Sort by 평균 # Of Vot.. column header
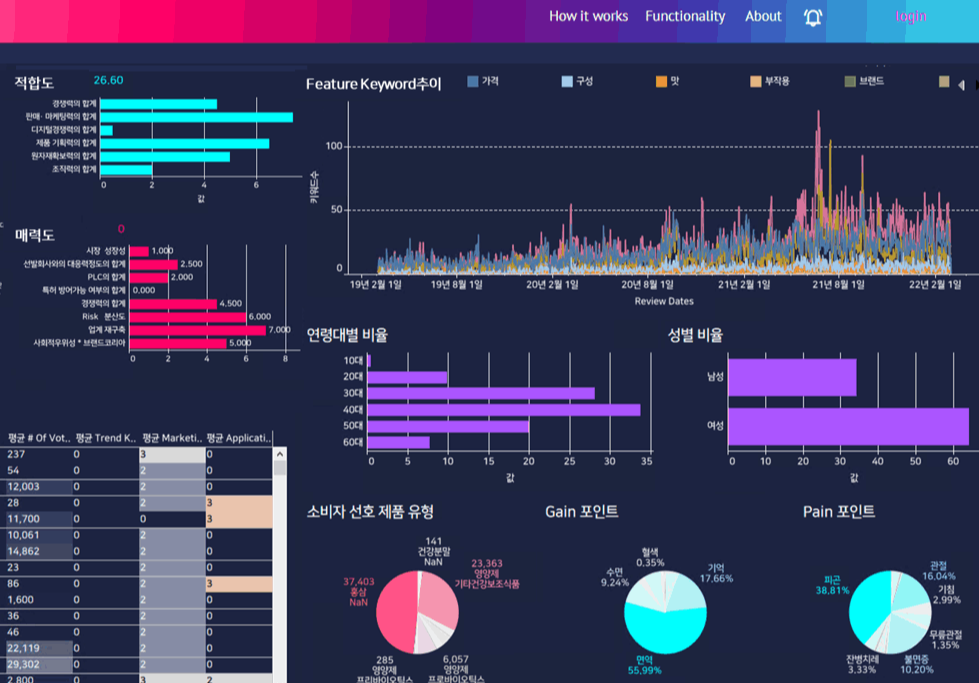 (x=38, y=438)
